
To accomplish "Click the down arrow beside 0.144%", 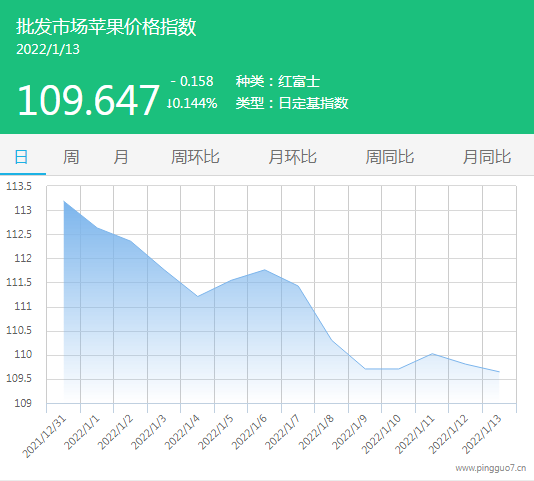I will 169,103.
